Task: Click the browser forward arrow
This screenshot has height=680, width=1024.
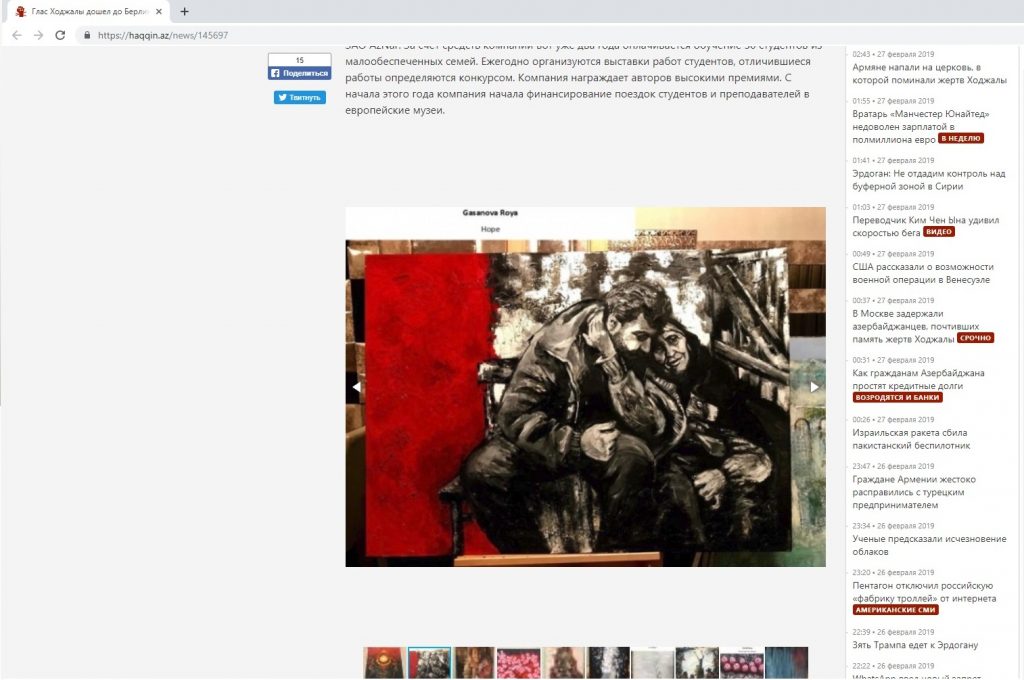Action: point(39,35)
